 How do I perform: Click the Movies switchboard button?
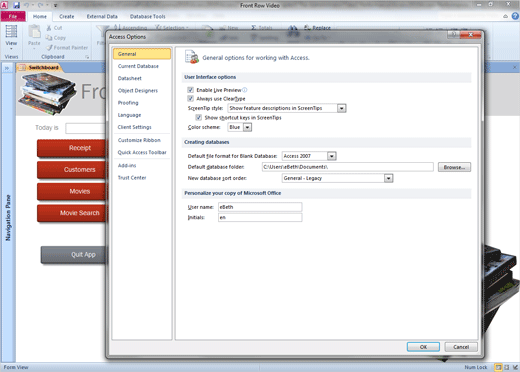point(72,191)
